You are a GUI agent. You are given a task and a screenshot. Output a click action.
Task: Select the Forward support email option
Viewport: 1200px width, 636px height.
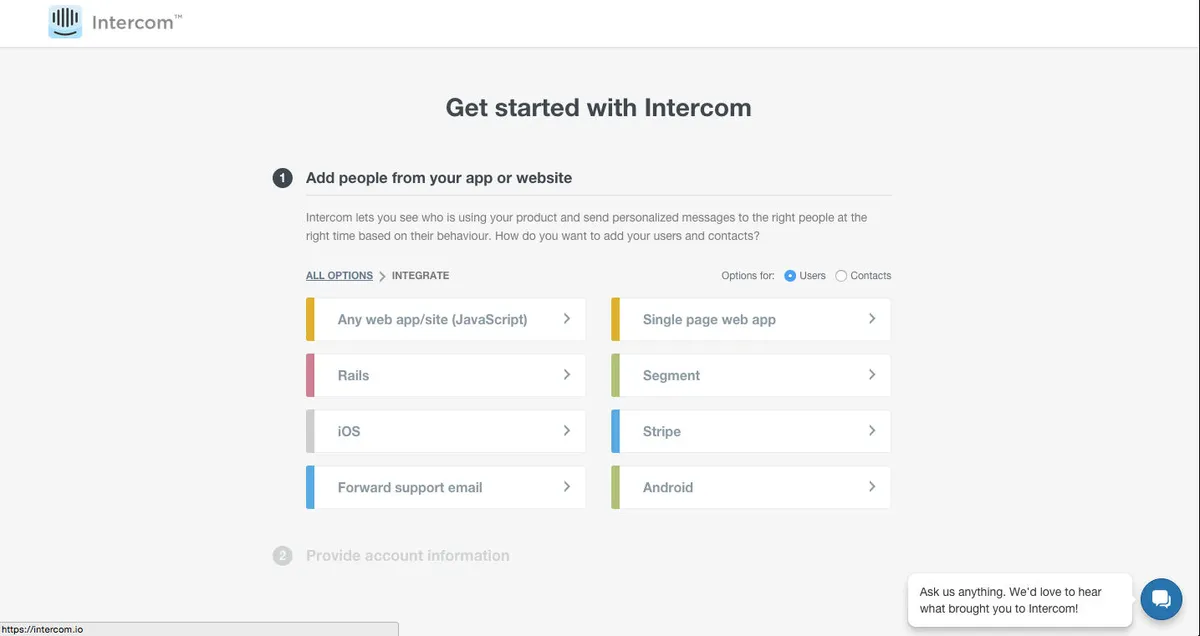click(x=446, y=487)
